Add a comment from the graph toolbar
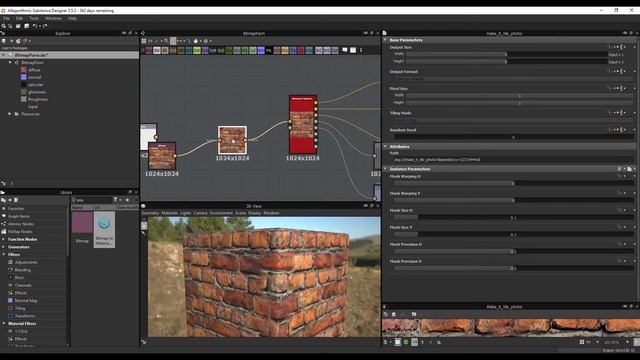 pyautogui.click(x=345, y=50)
